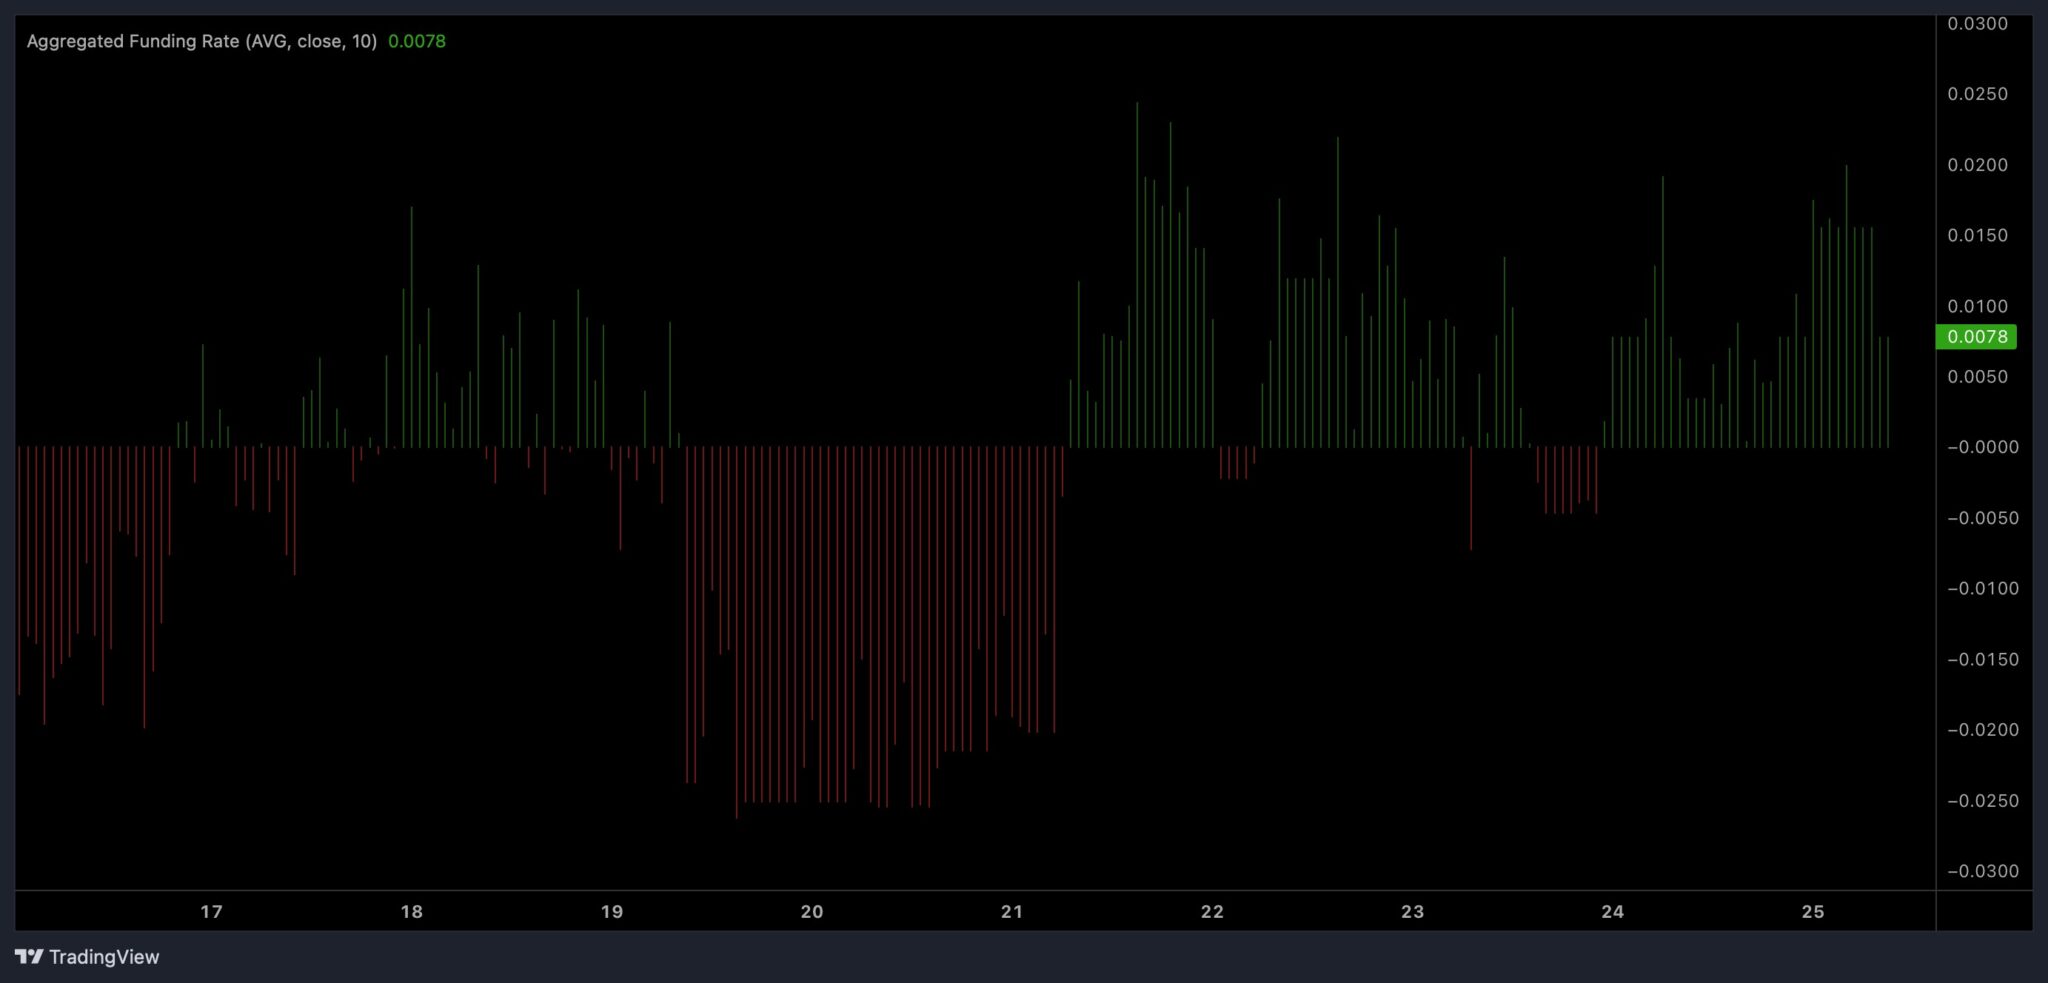Click the 0.0050 axis label
The width and height of the screenshot is (2048, 983).
tap(1977, 377)
